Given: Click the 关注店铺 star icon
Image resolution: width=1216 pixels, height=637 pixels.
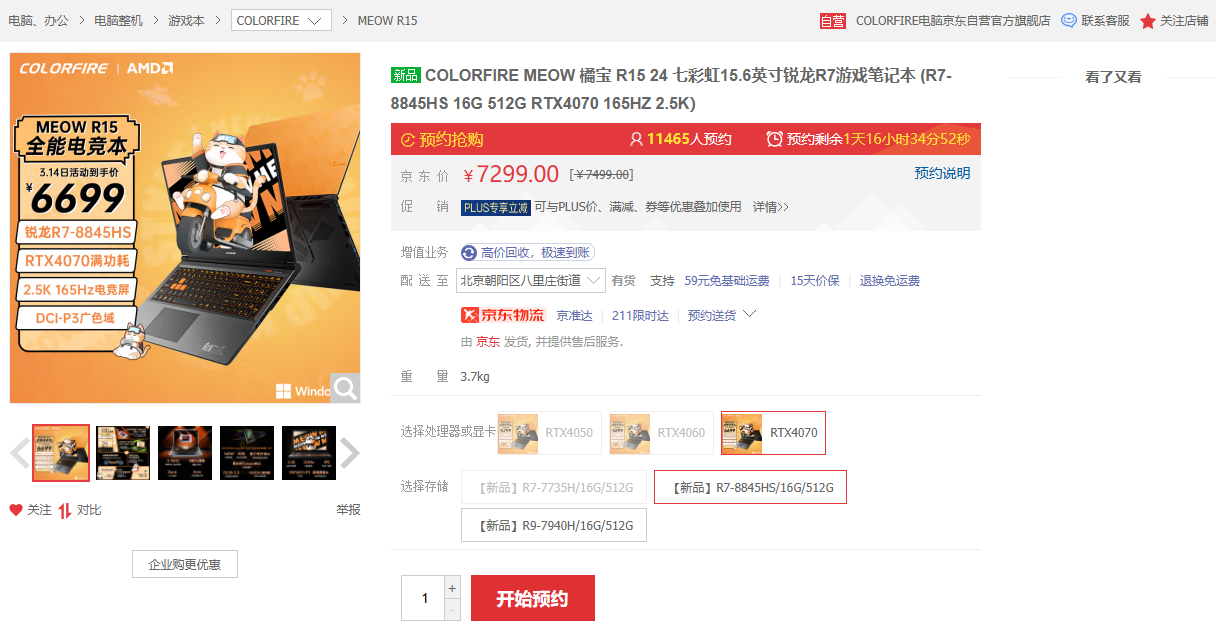Looking at the screenshot, I should tap(1148, 21).
